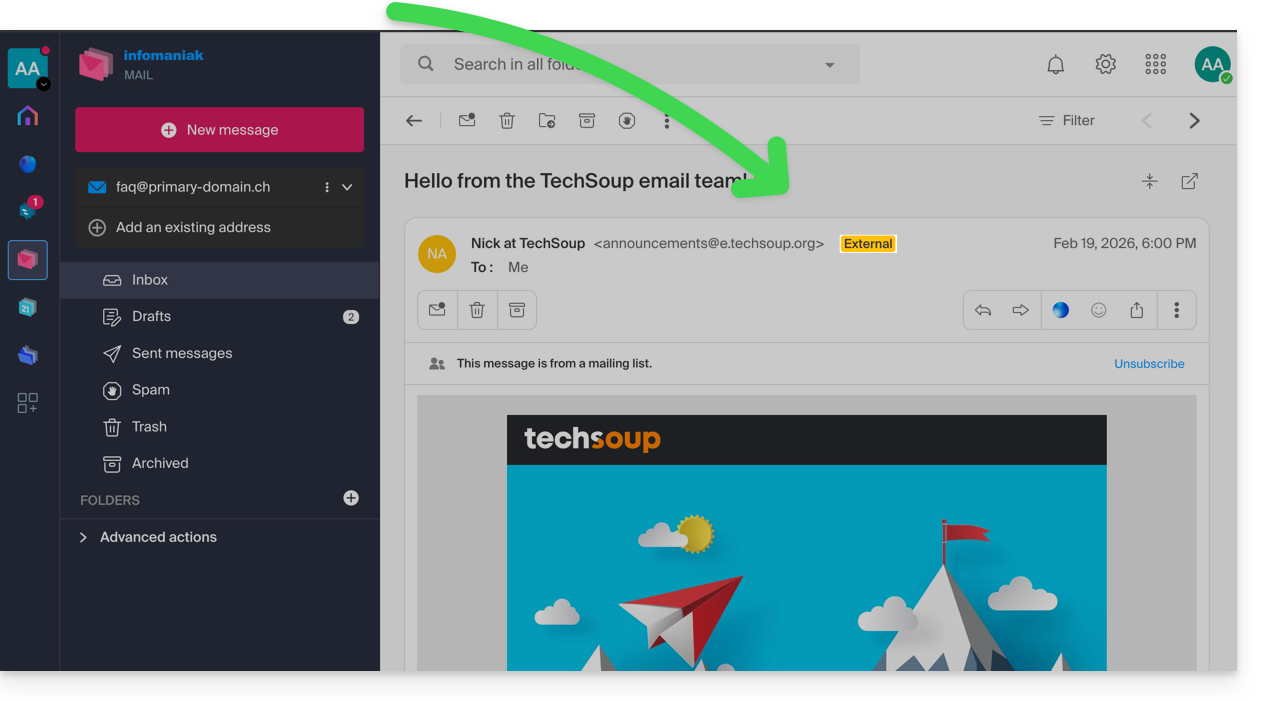Open message in new window icon
The width and height of the screenshot is (1267, 701).
pyautogui.click(x=1189, y=182)
